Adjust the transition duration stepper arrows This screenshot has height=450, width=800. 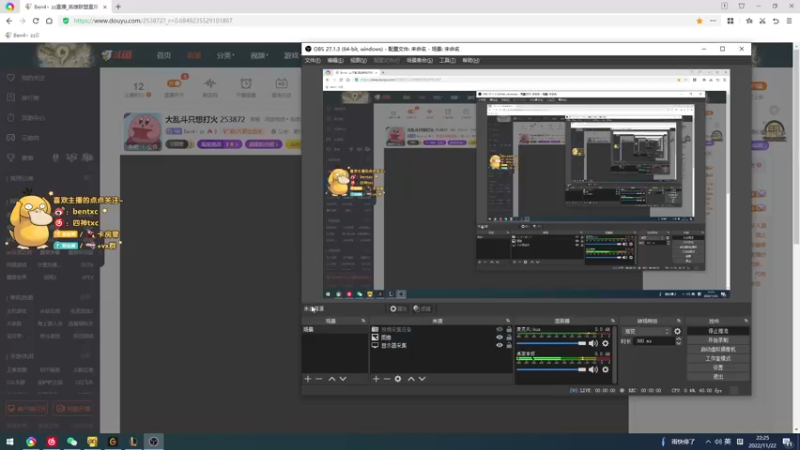[x=679, y=341]
